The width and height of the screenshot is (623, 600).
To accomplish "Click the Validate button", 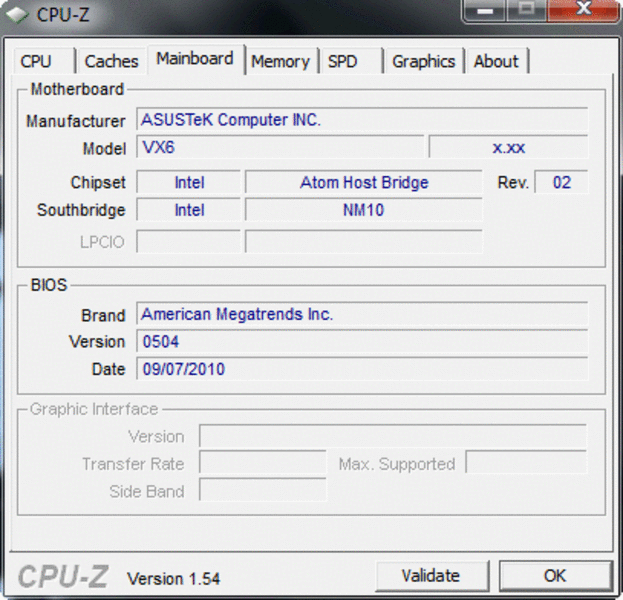I will pos(432,576).
